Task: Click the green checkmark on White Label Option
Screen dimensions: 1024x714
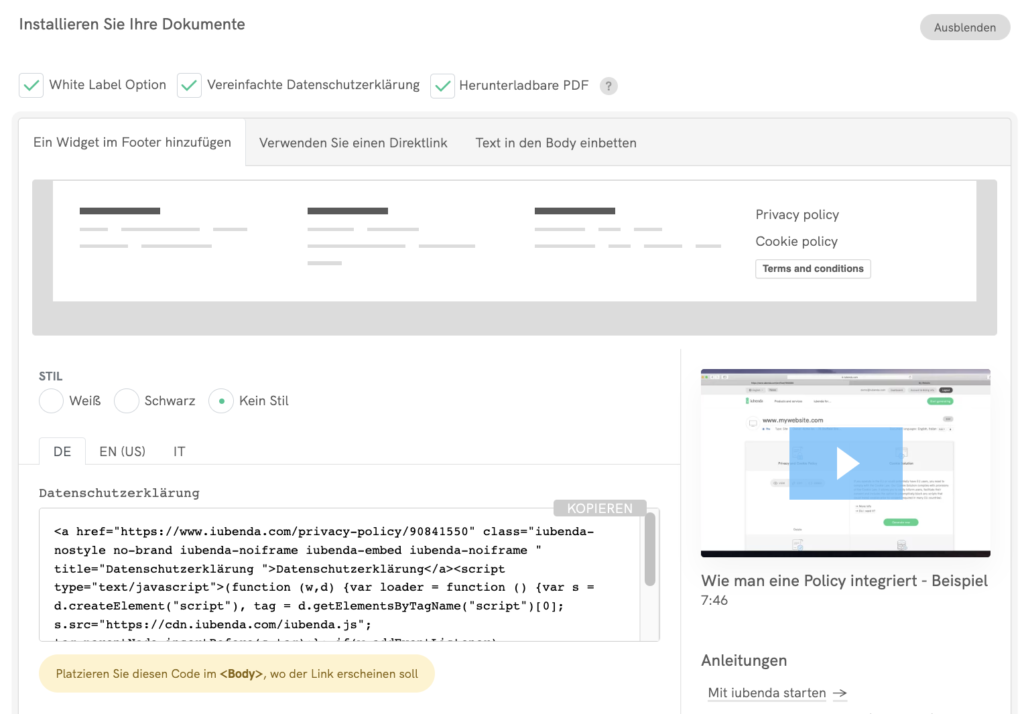Action: pos(31,86)
